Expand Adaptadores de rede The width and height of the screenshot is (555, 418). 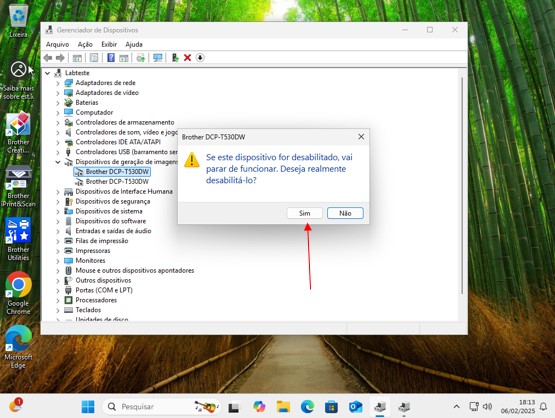coord(58,83)
